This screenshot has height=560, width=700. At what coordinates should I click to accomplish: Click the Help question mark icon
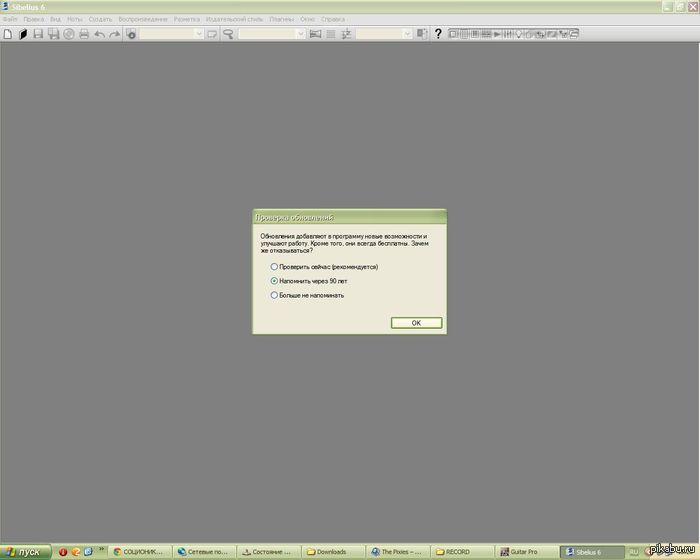pos(438,34)
